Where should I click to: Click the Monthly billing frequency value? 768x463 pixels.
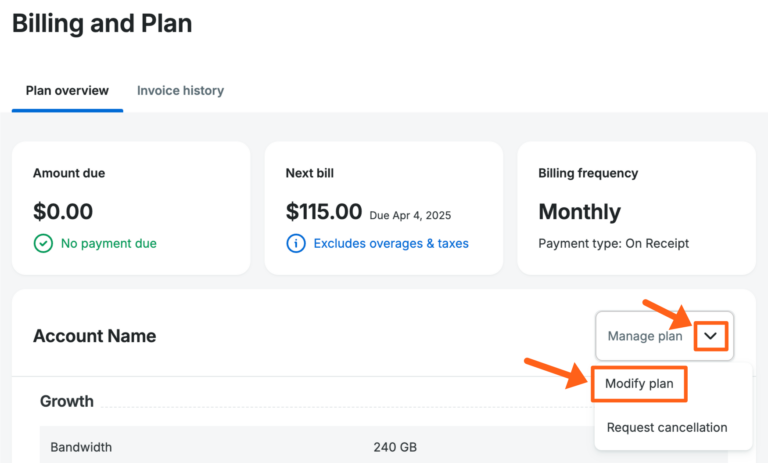tap(580, 212)
